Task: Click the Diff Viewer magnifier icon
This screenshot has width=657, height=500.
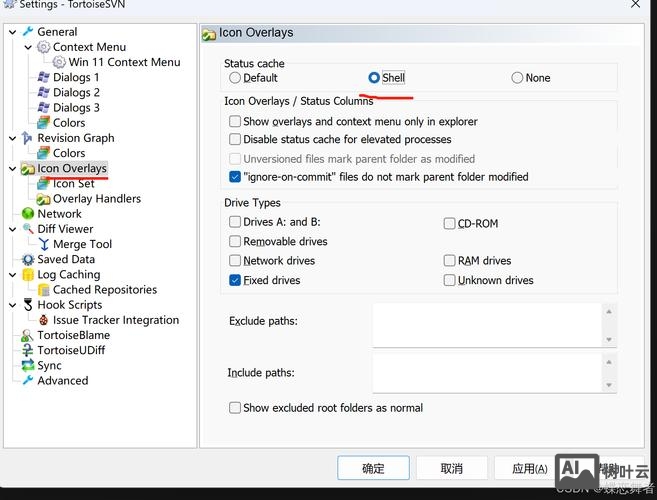Action: pos(28,229)
